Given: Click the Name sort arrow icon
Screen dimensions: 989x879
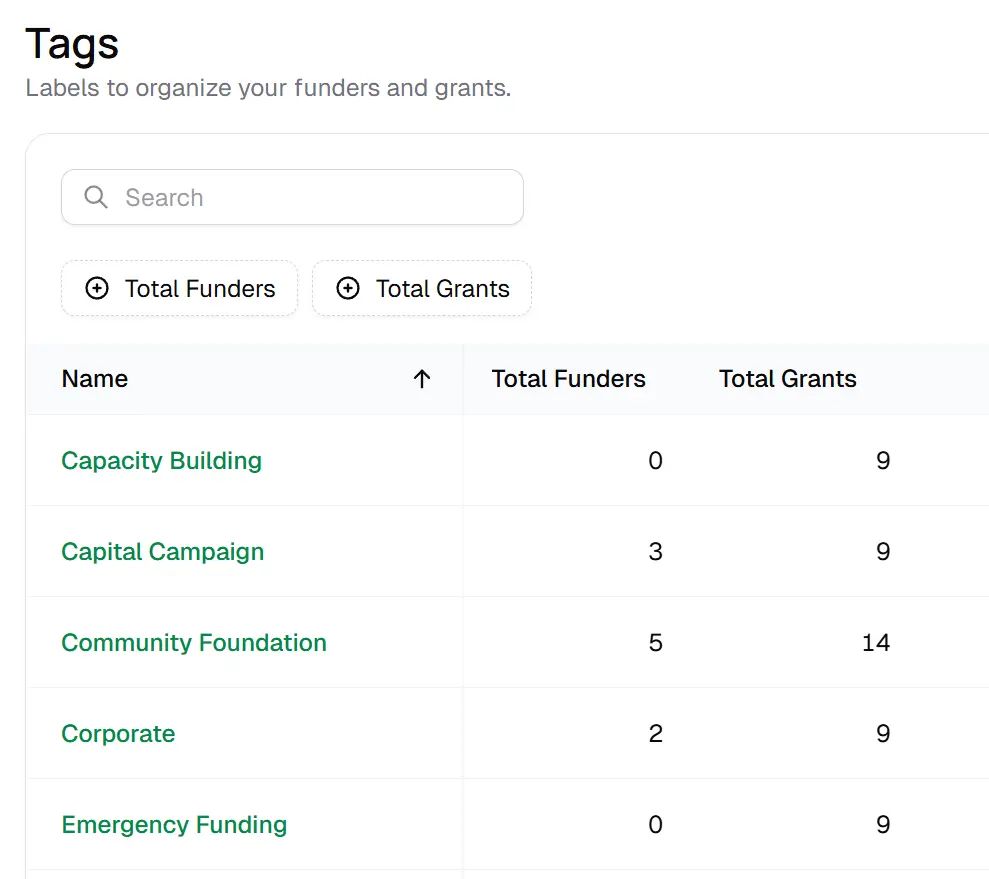Looking at the screenshot, I should [422, 379].
